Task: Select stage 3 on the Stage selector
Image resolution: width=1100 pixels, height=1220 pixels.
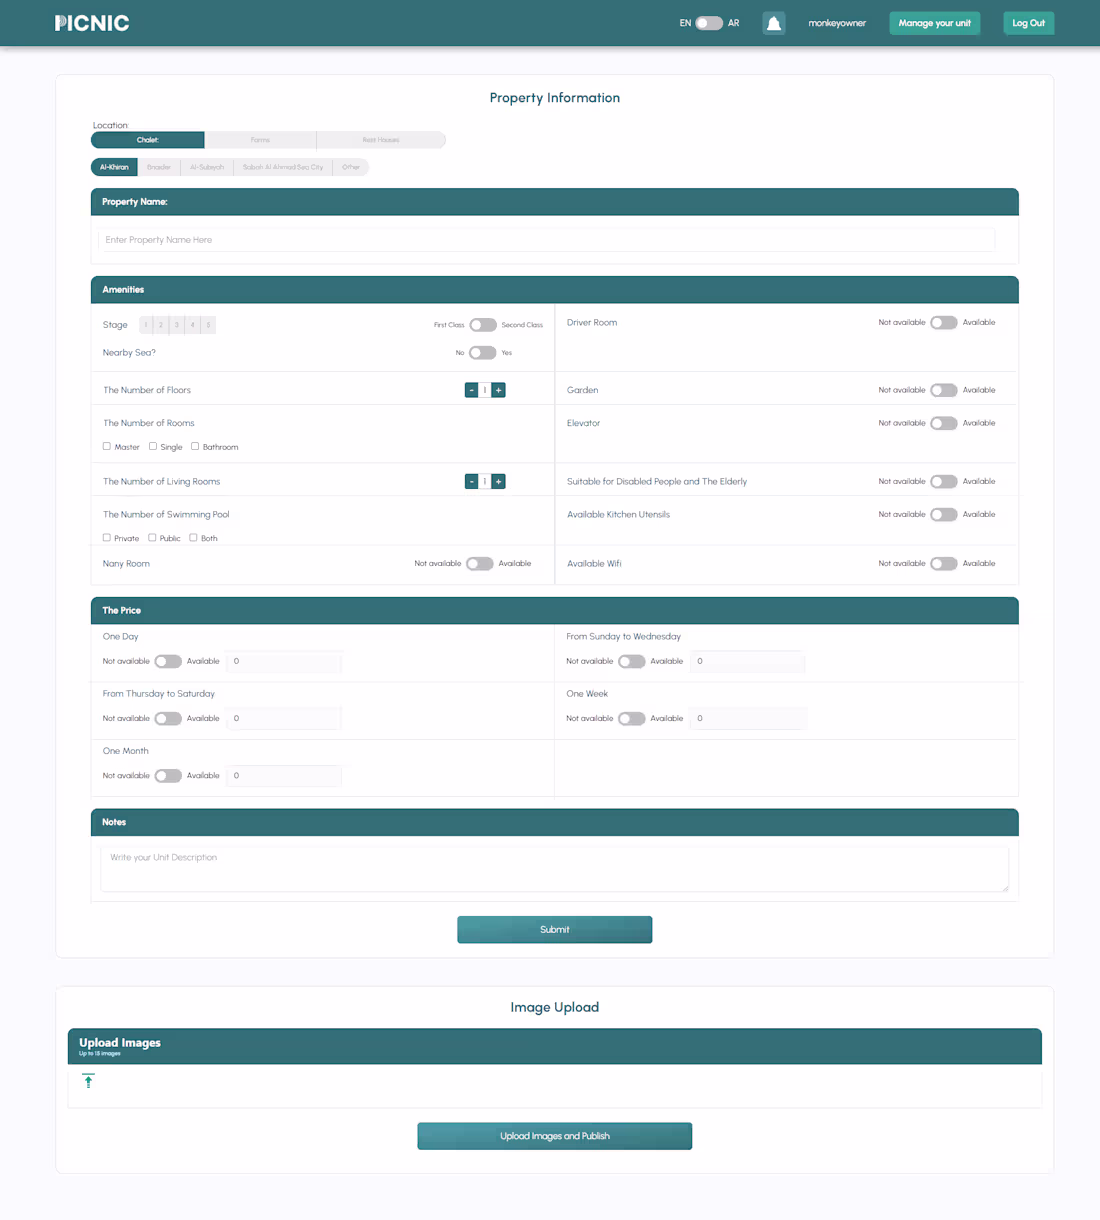Action: (x=176, y=324)
